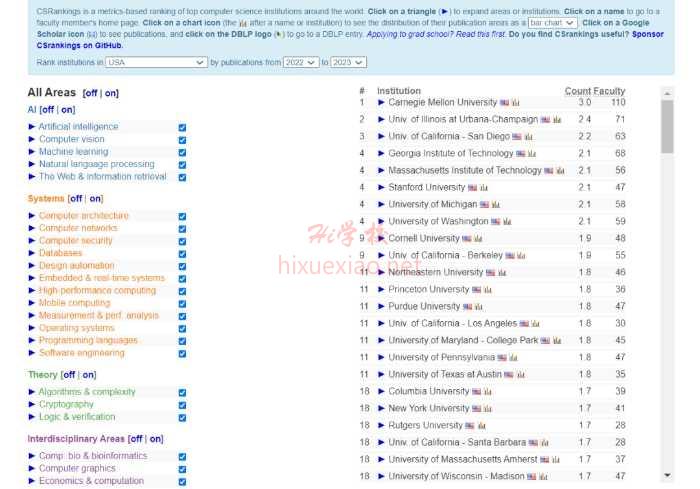
Task: Click the scrollbar down arrow of the ranking list
Action: tap(667, 475)
